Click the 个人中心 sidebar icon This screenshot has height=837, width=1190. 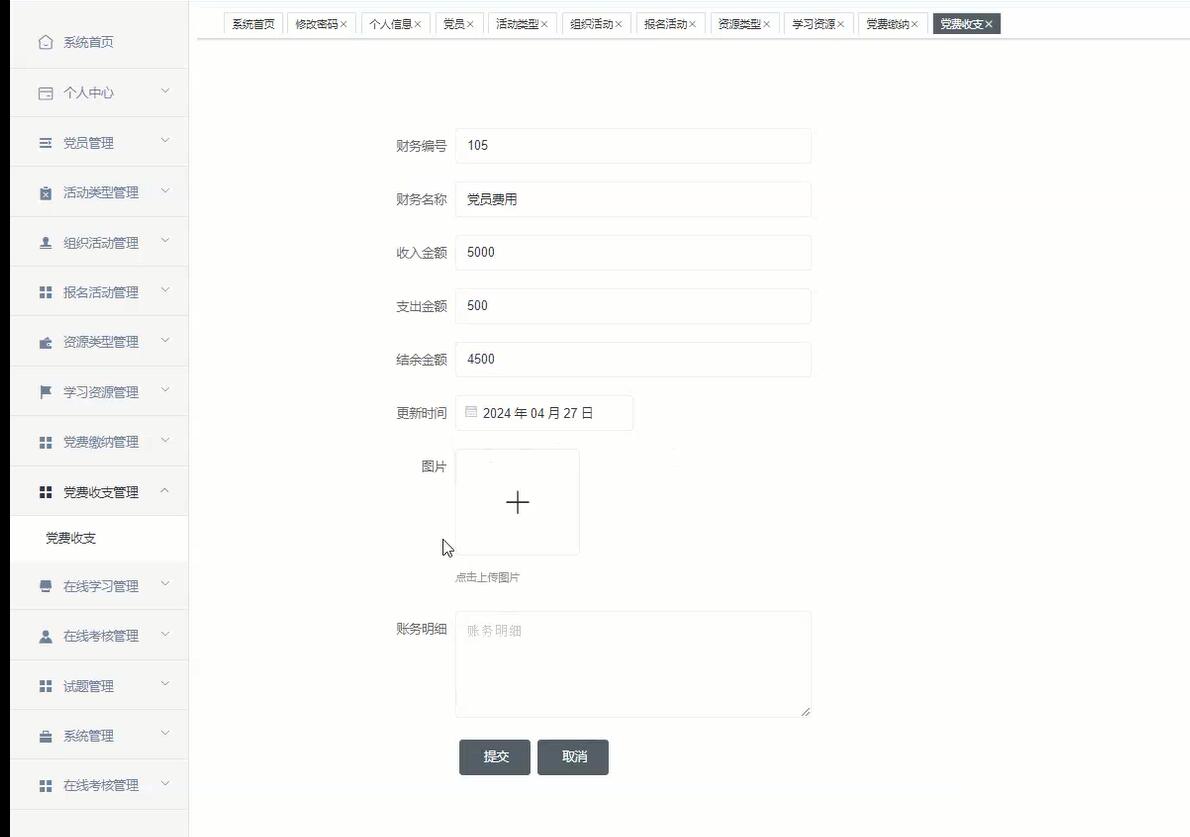(x=45, y=92)
